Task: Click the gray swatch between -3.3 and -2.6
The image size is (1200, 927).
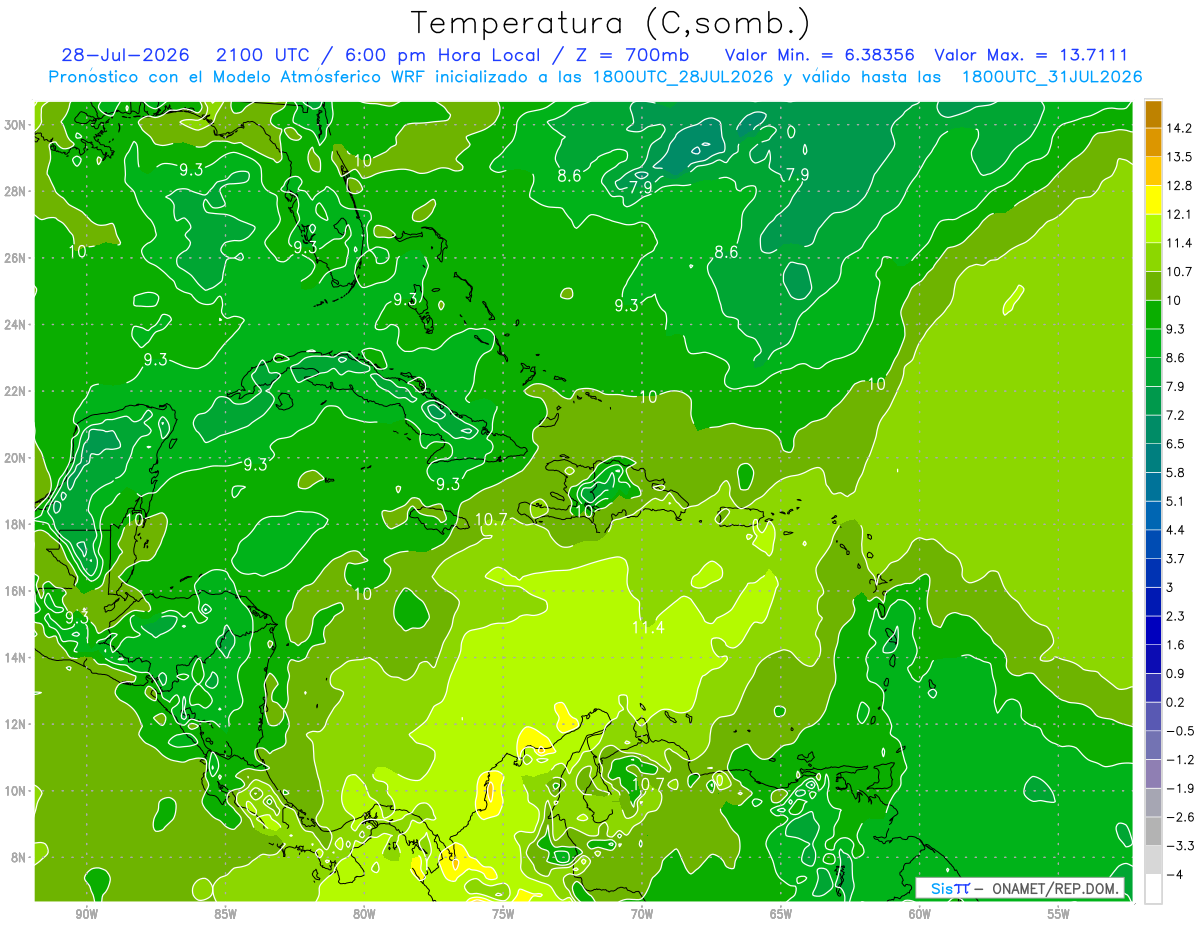Action: 1153,831
